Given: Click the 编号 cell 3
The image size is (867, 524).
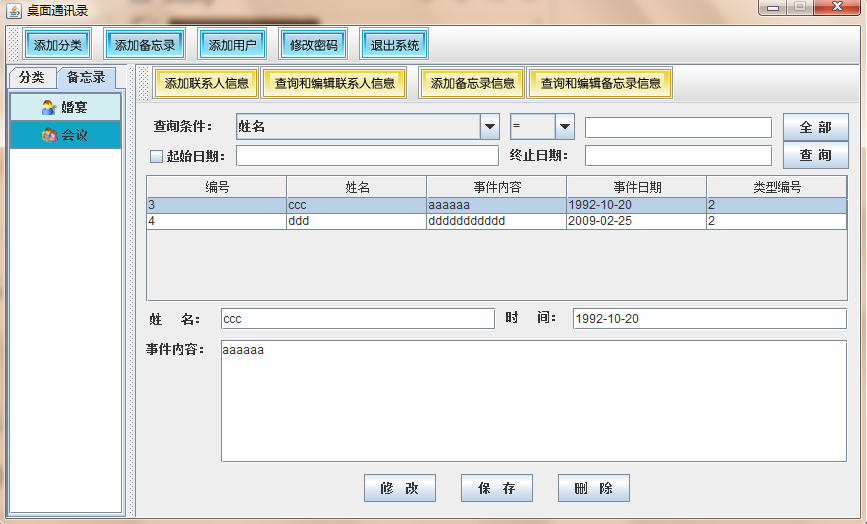Looking at the screenshot, I should point(217,205).
